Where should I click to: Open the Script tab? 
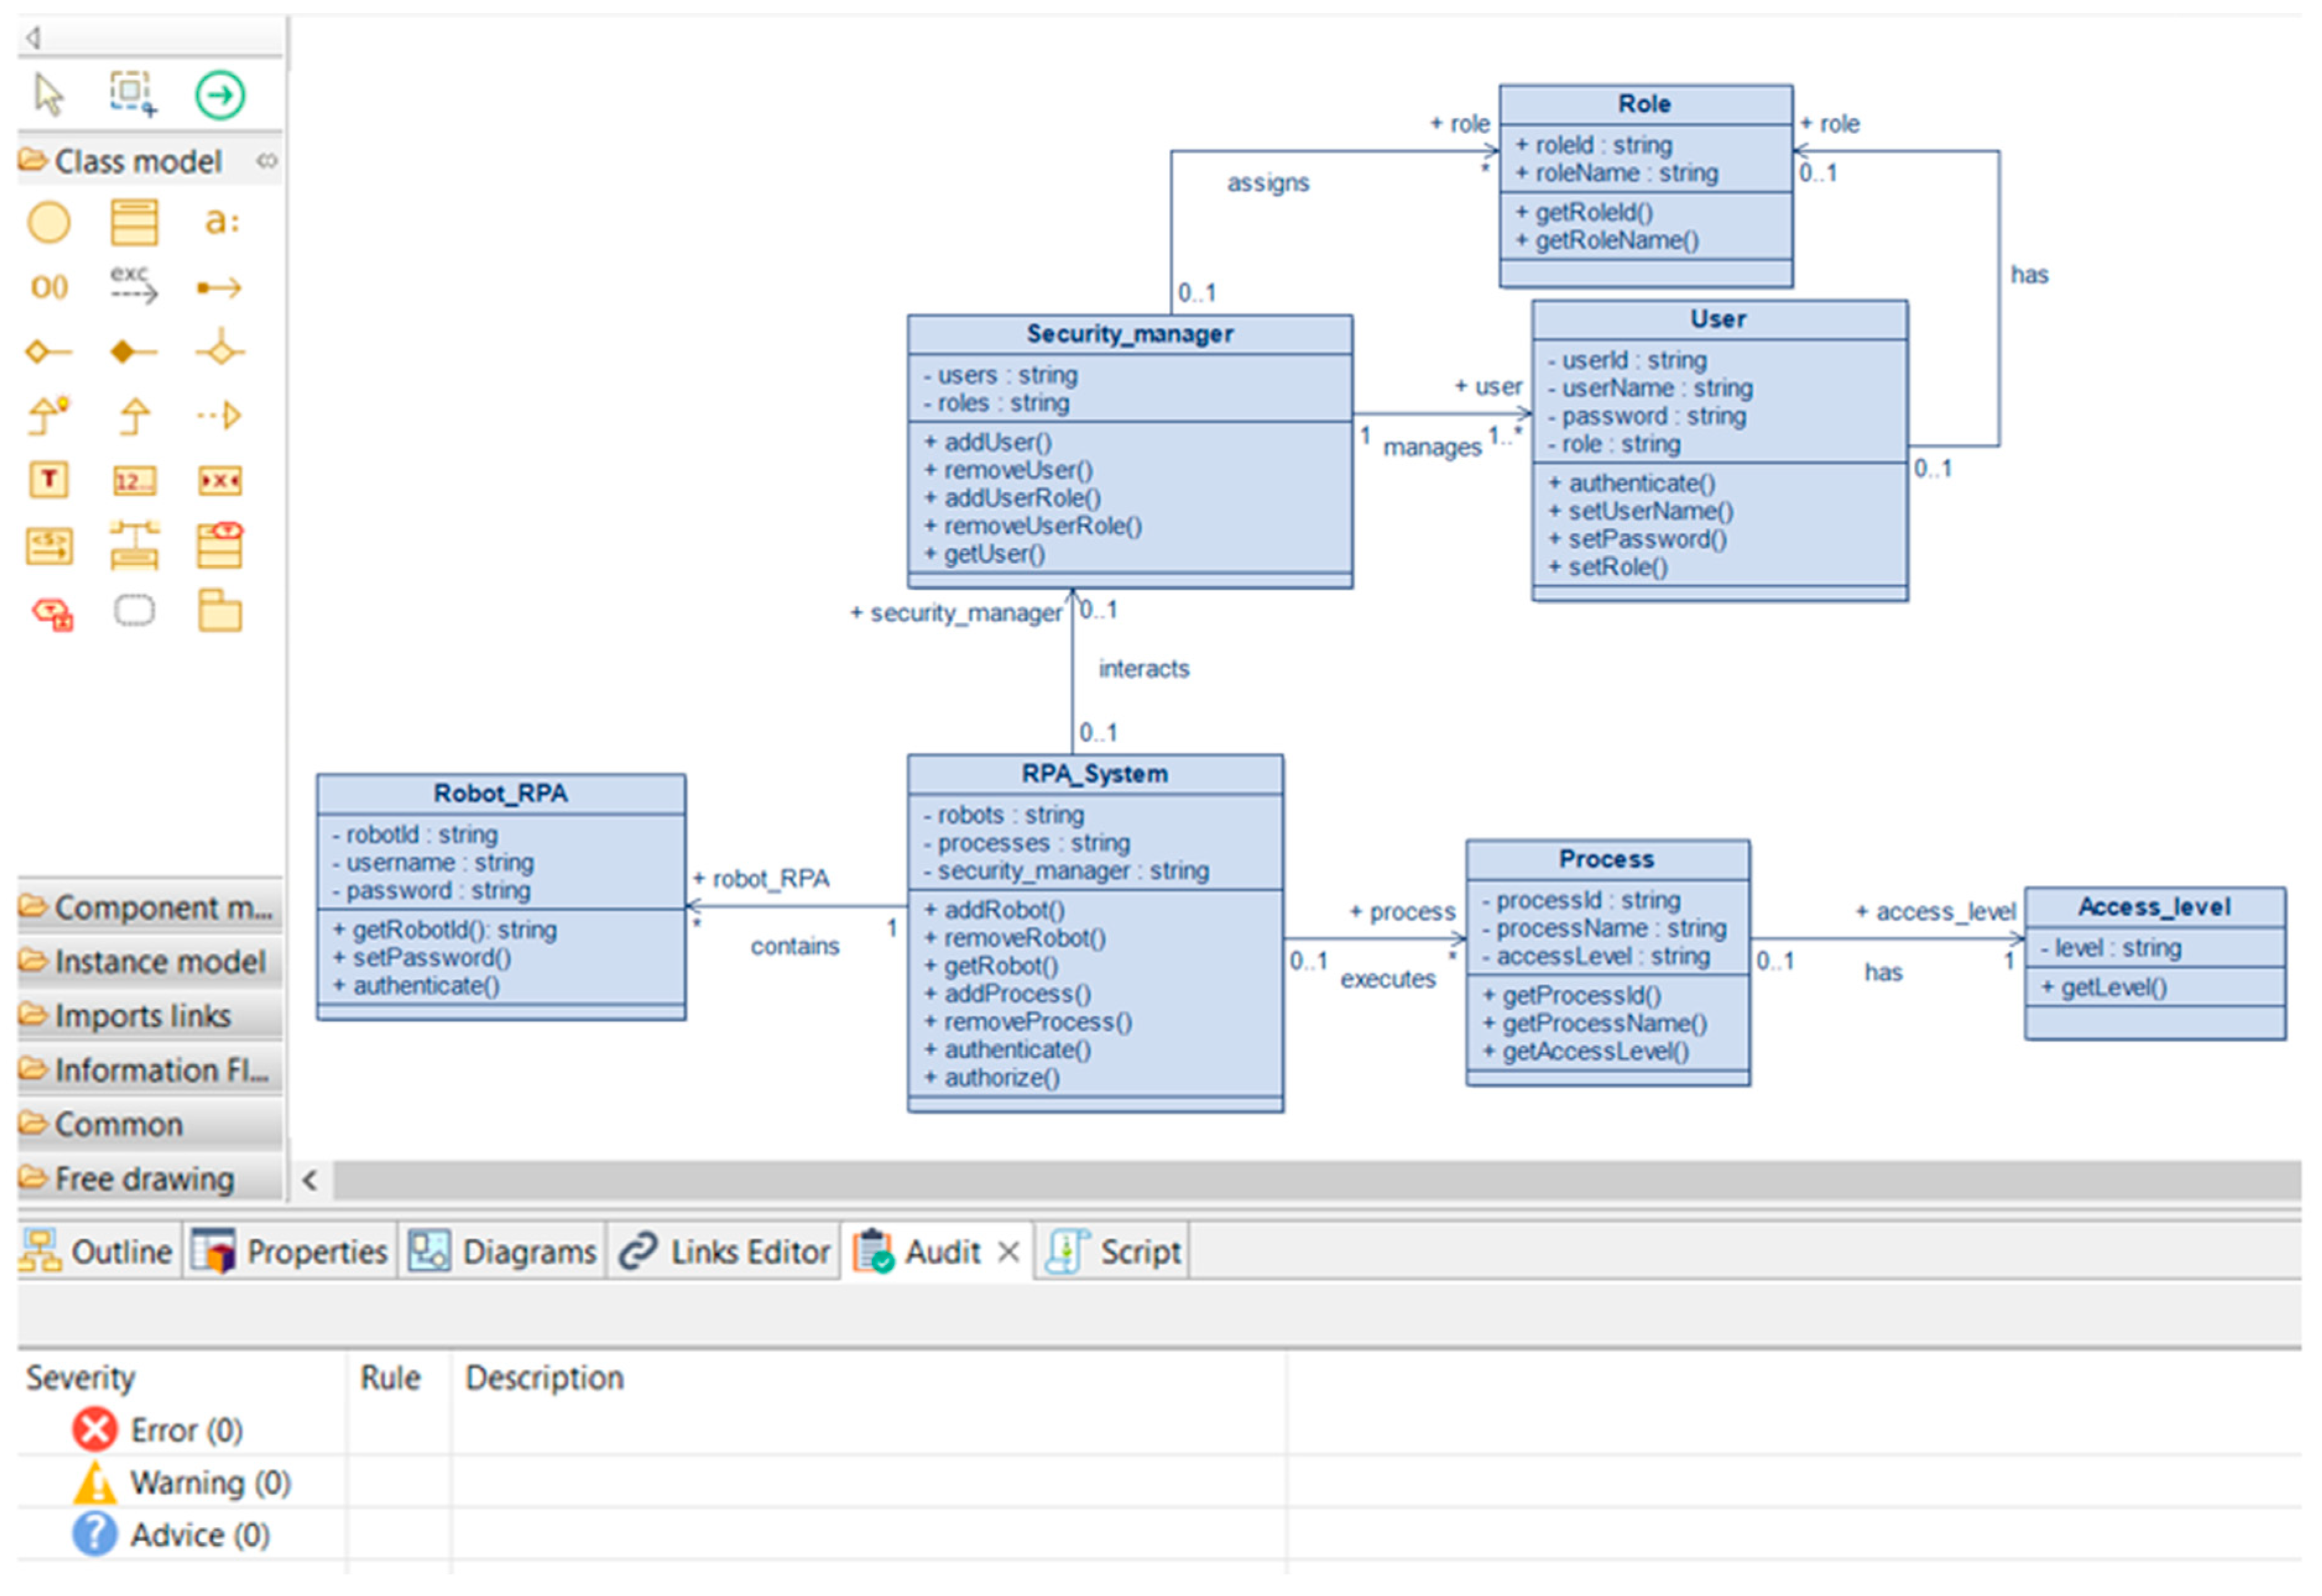click(x=1113, y=1252)
